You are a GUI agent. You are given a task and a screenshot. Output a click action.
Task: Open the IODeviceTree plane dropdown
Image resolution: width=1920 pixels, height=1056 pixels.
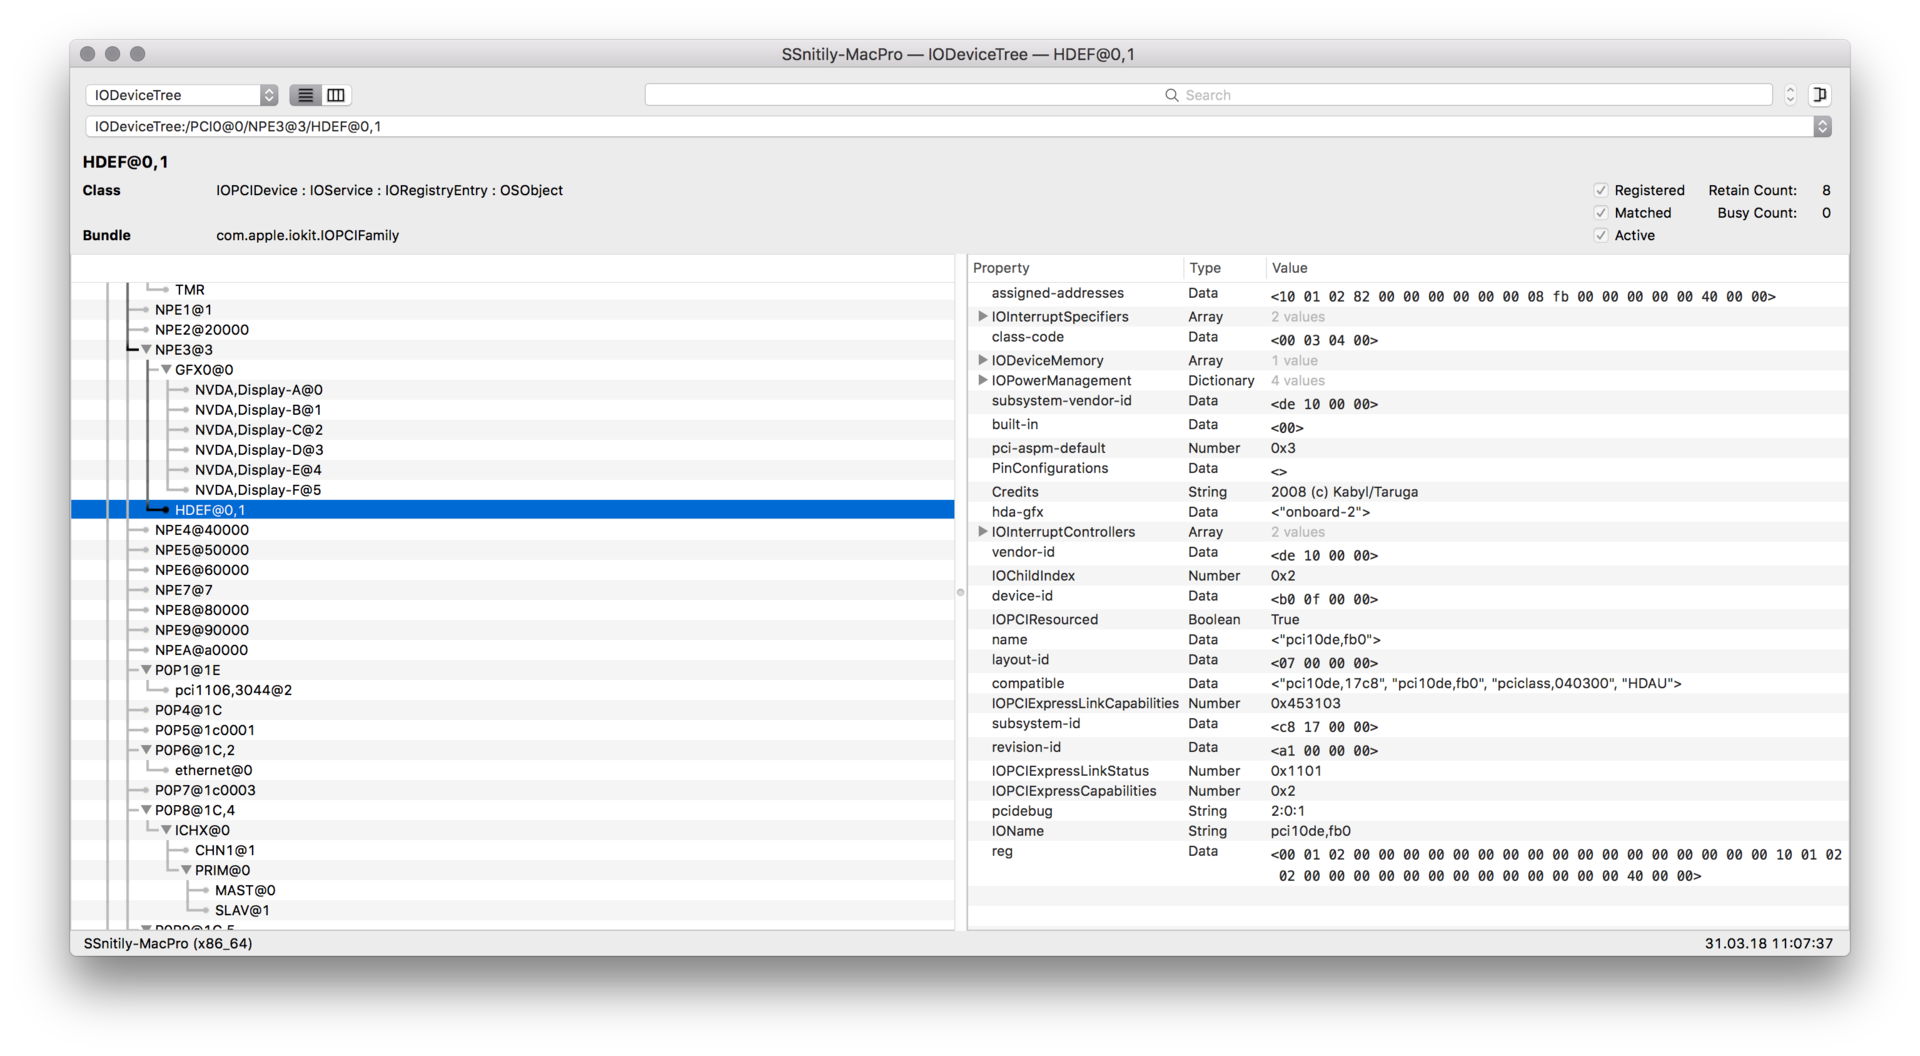pyautogui.click(x=182, y=95)
